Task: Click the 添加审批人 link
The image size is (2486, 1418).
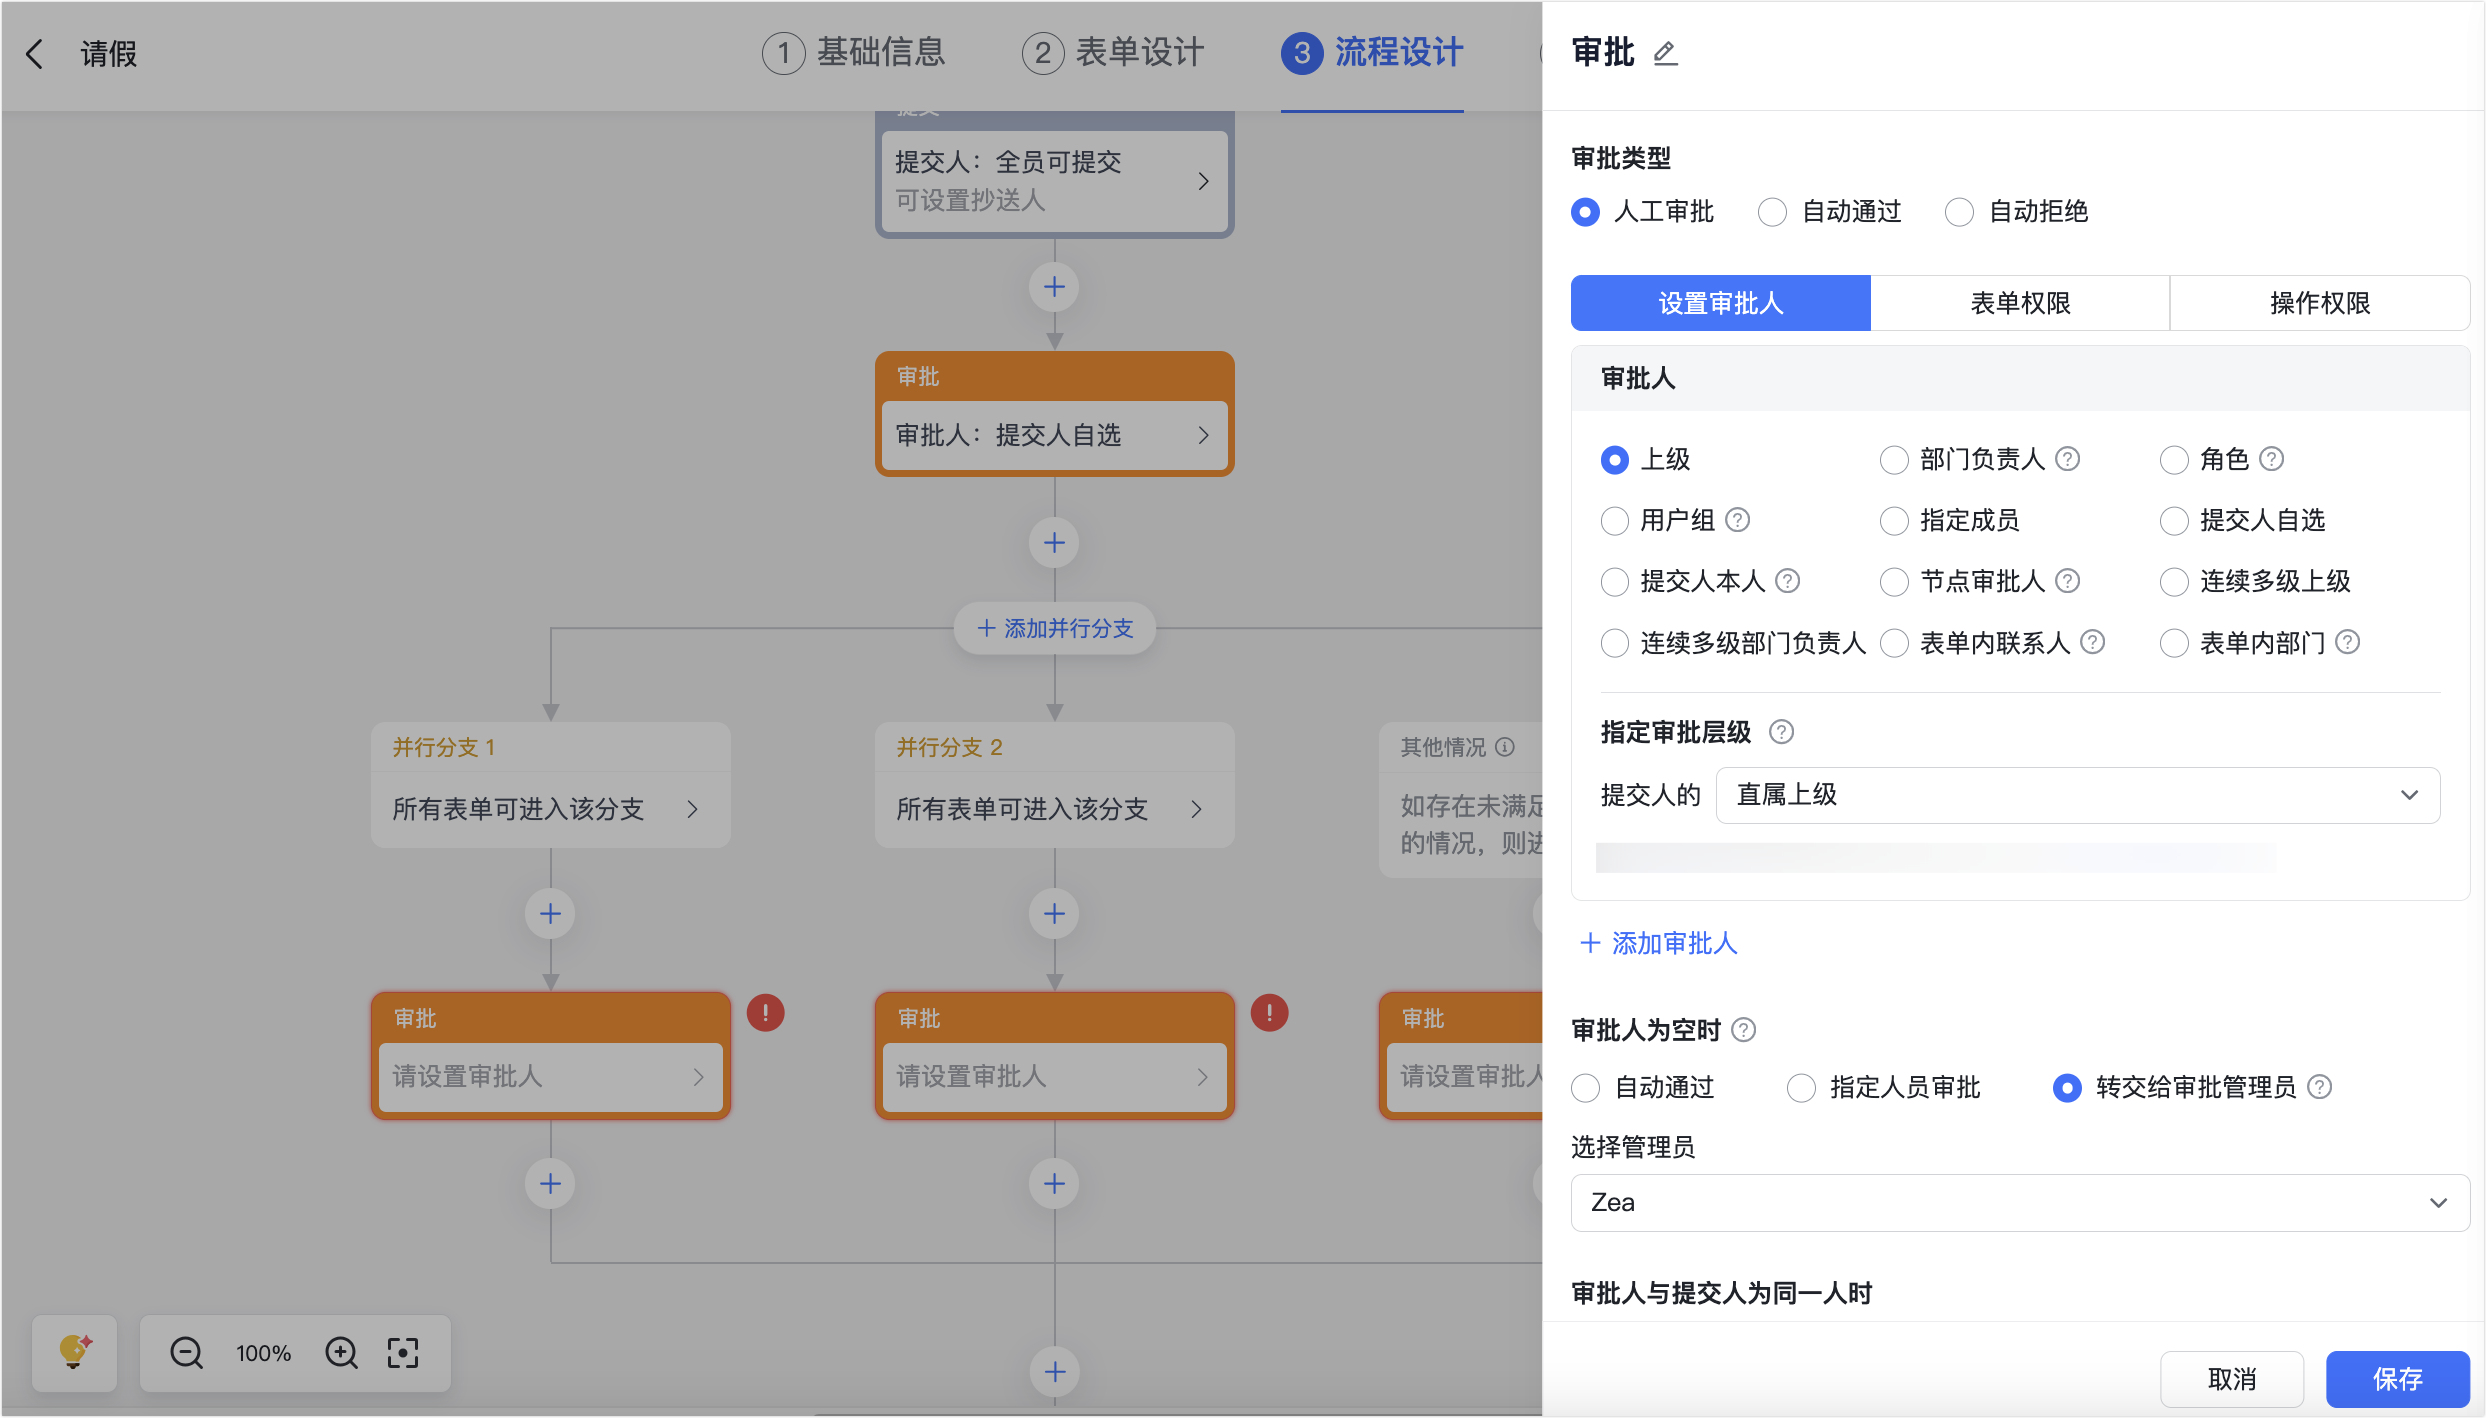Action: (1658, 943)
